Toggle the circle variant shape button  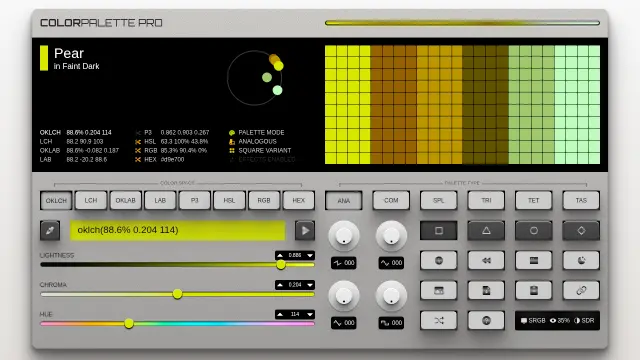tap(533, 231)
